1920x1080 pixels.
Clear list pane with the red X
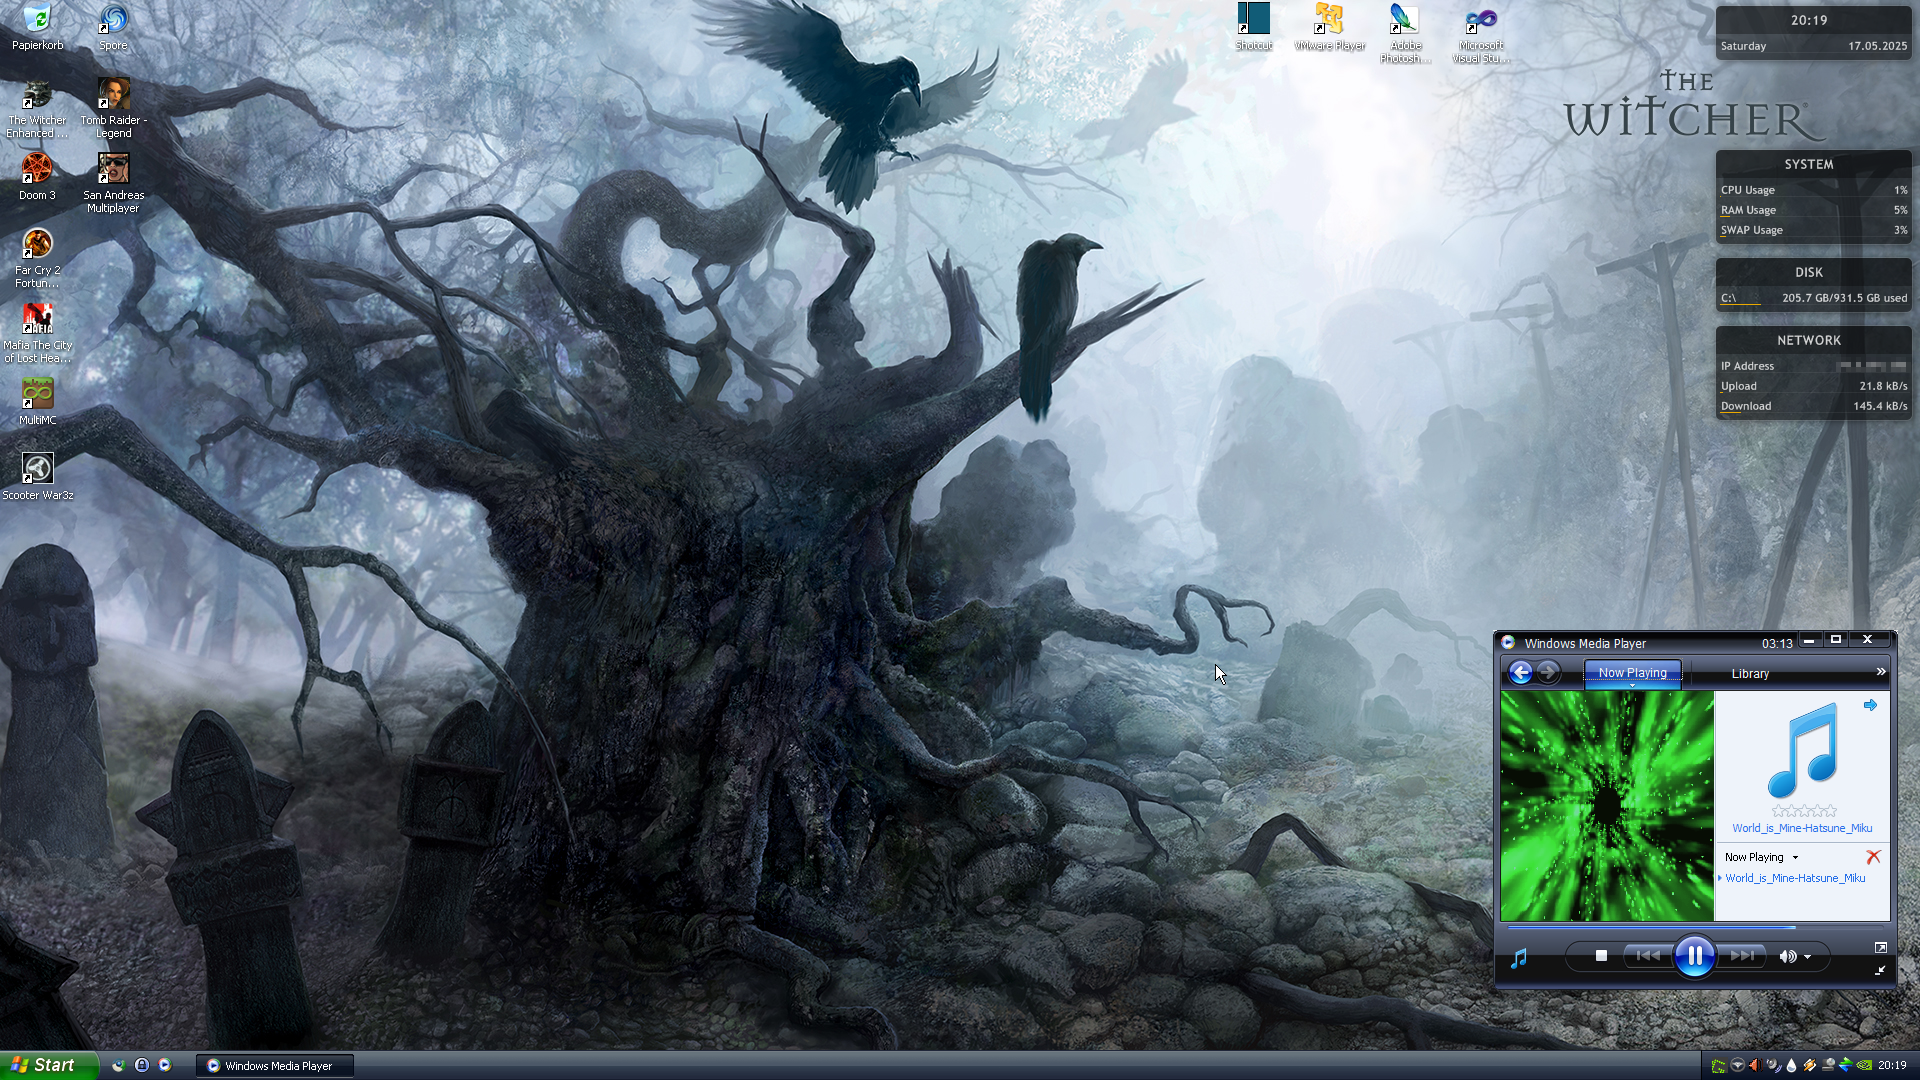[x=1873, y=857]
